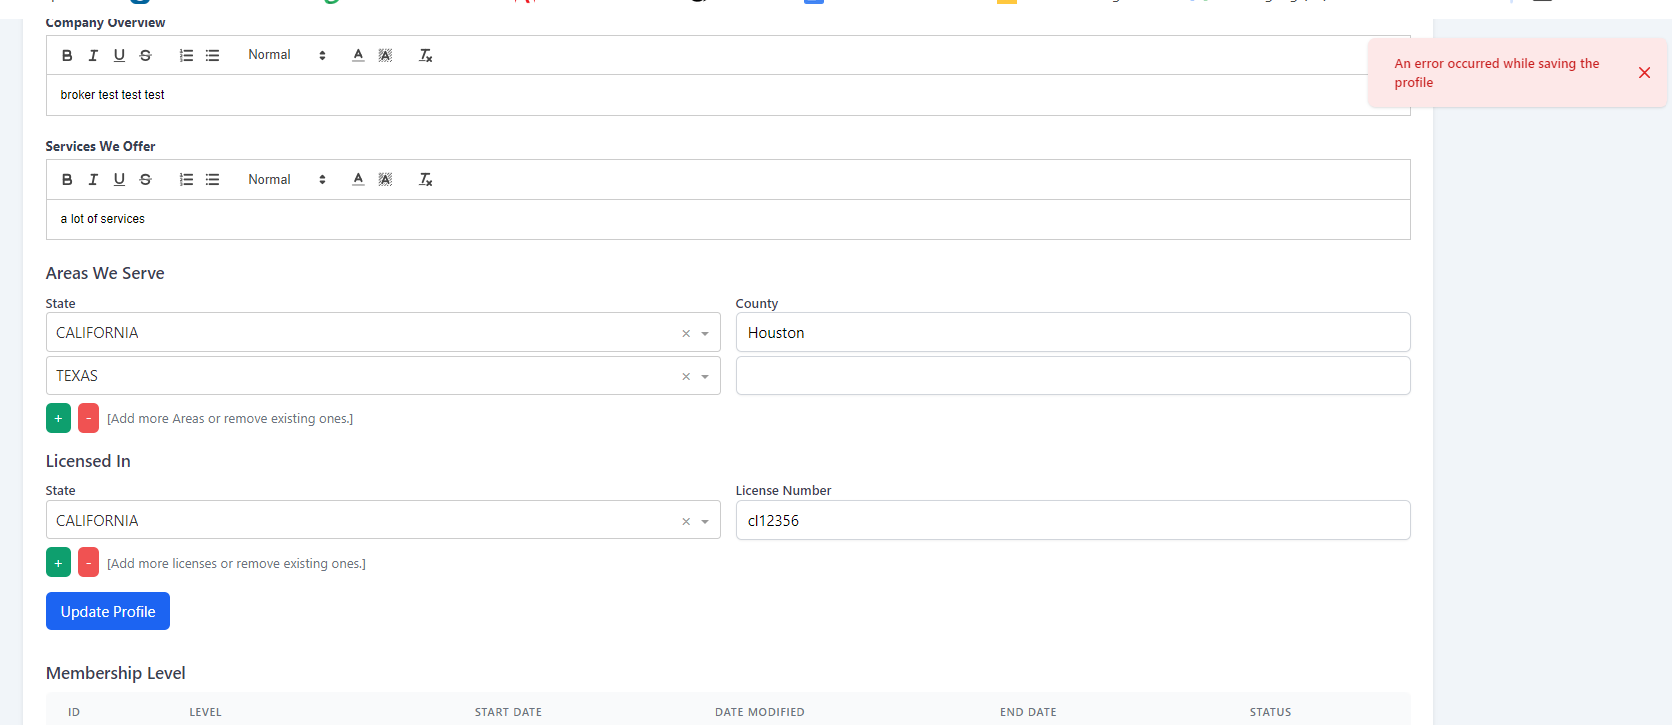Dismiss the error saving profile notification

(x=1644, y=73)
